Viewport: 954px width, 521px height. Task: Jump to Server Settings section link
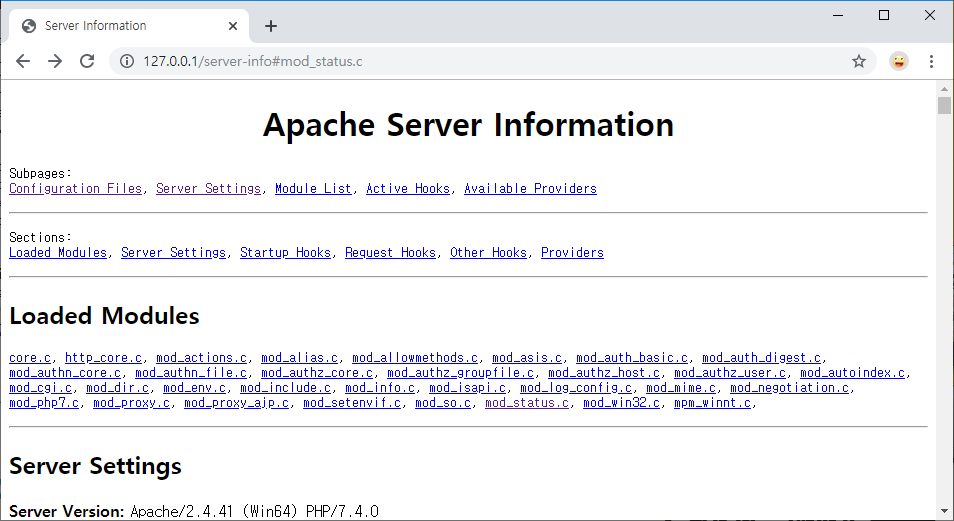(x=173, y=253)
